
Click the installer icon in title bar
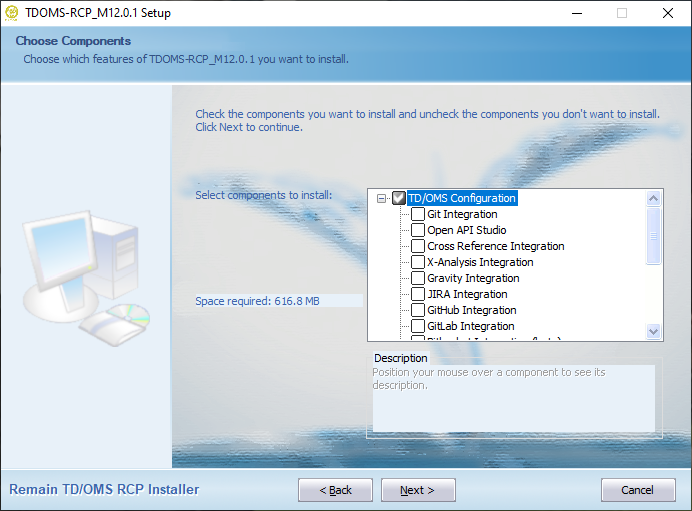pyautogui.click(x=13, y=13)
